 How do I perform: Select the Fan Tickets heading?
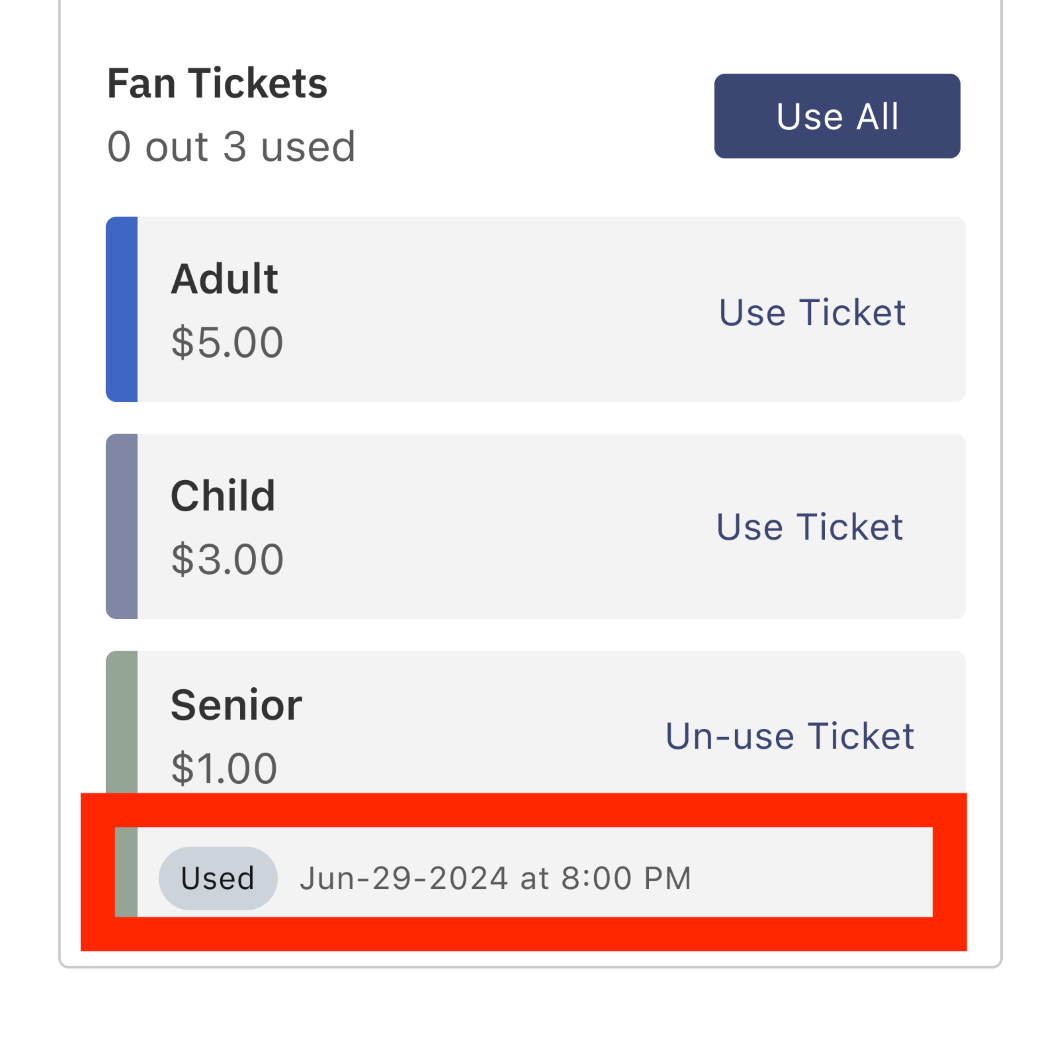pos(216,83)
